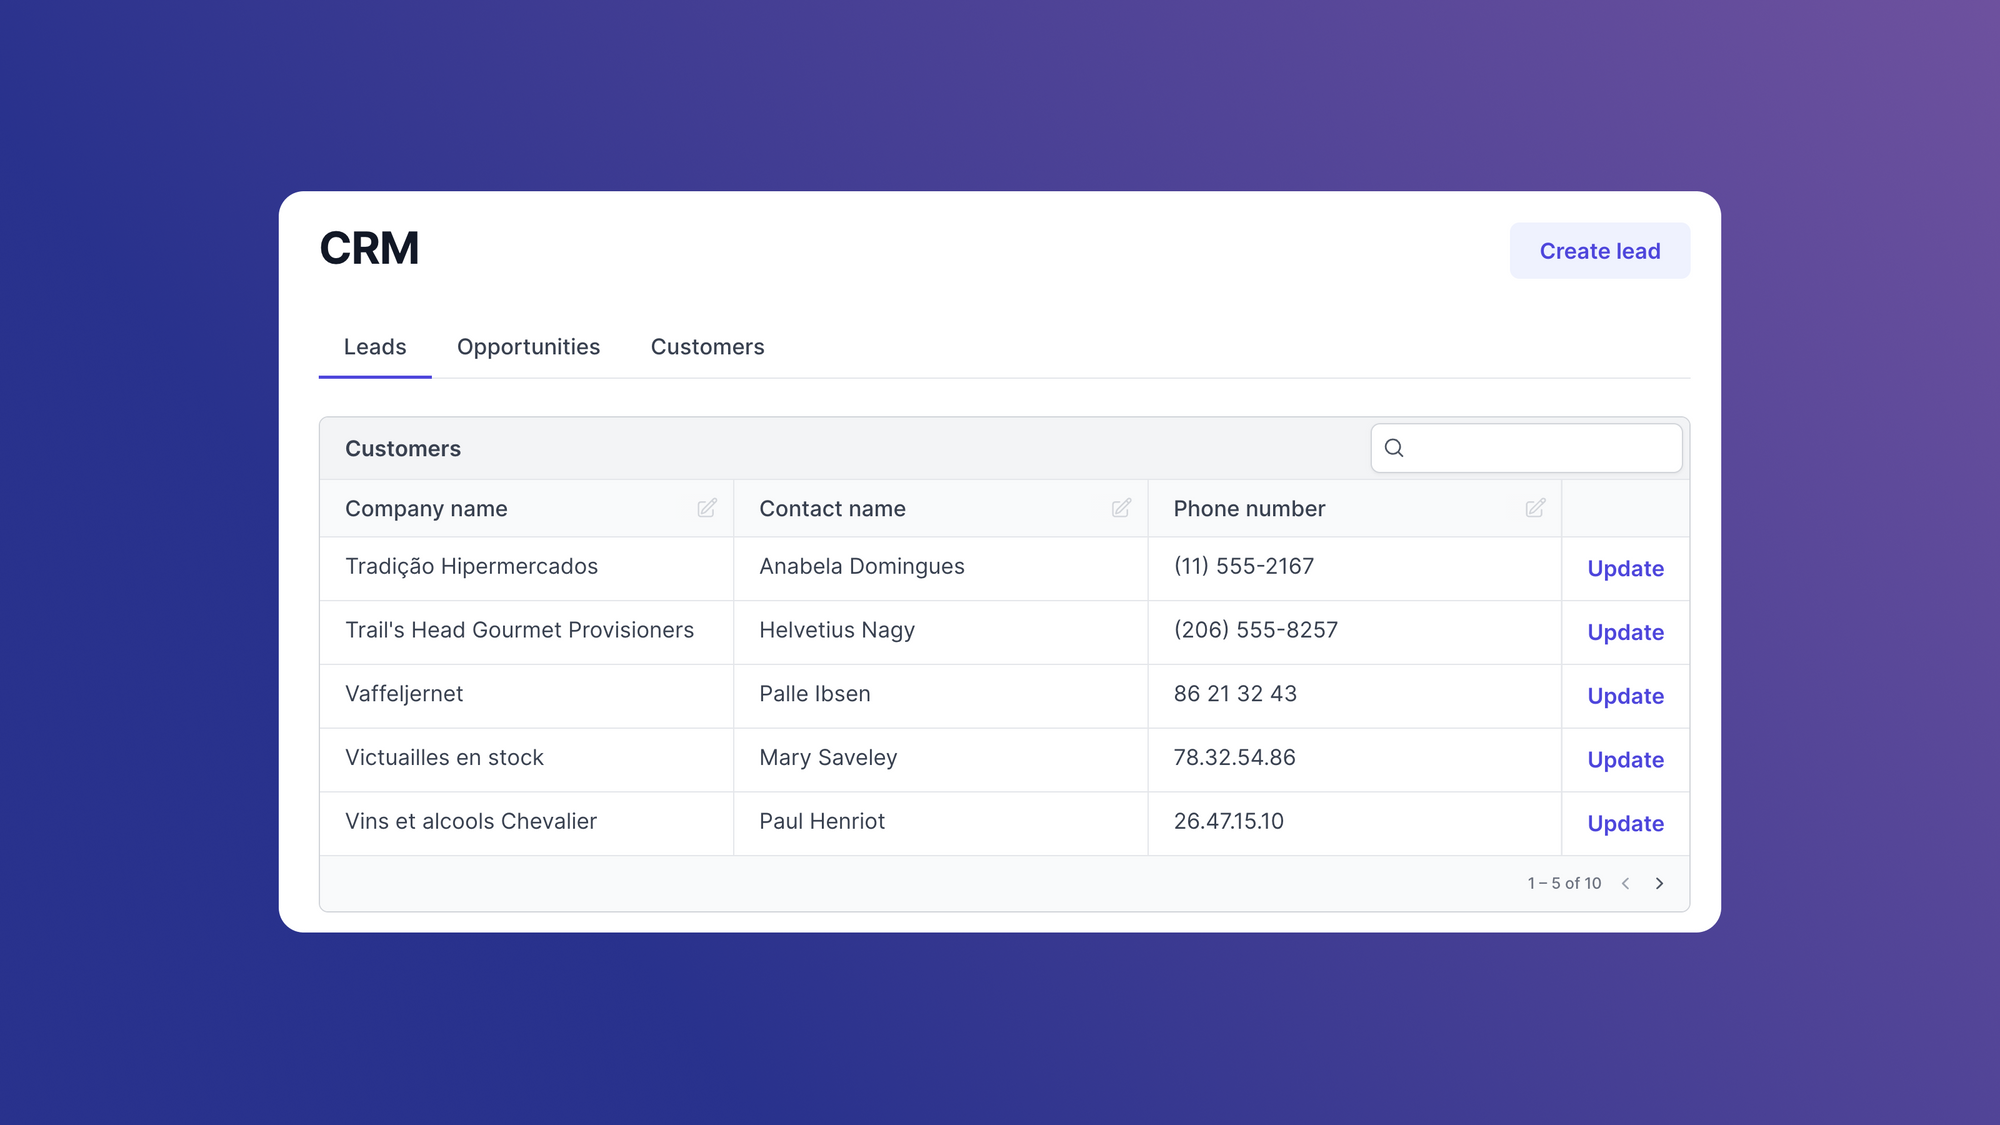Select the Contact name column header
The width and height of the screenshot is (2000, 1125).
coord(940,509)
